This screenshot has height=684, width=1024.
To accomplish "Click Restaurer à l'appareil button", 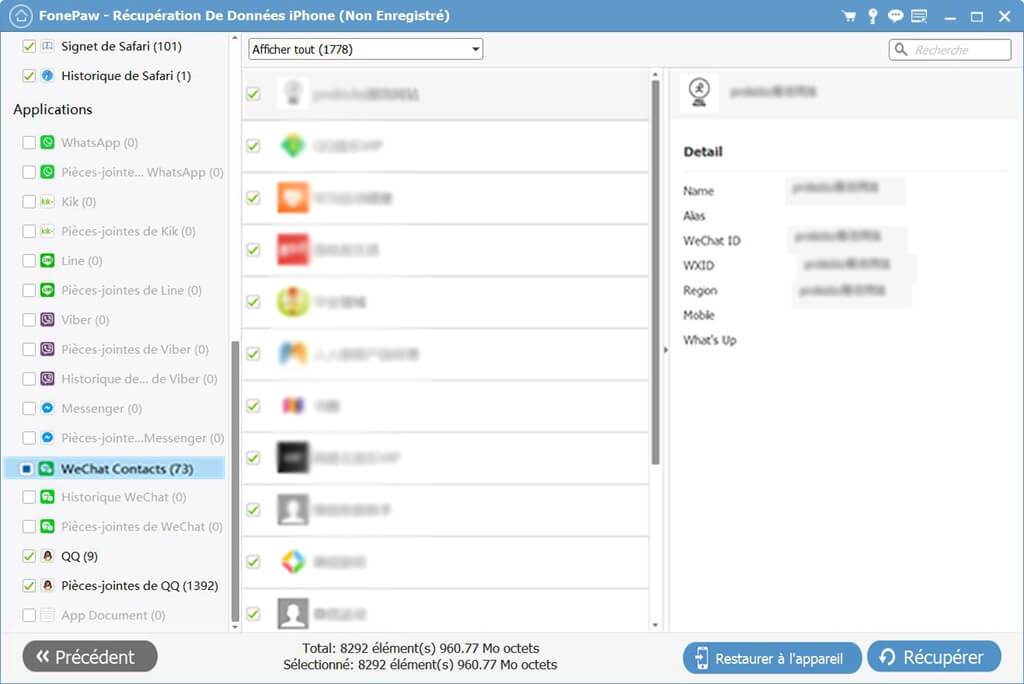I will pyautogui.click(x=772, y=658).
